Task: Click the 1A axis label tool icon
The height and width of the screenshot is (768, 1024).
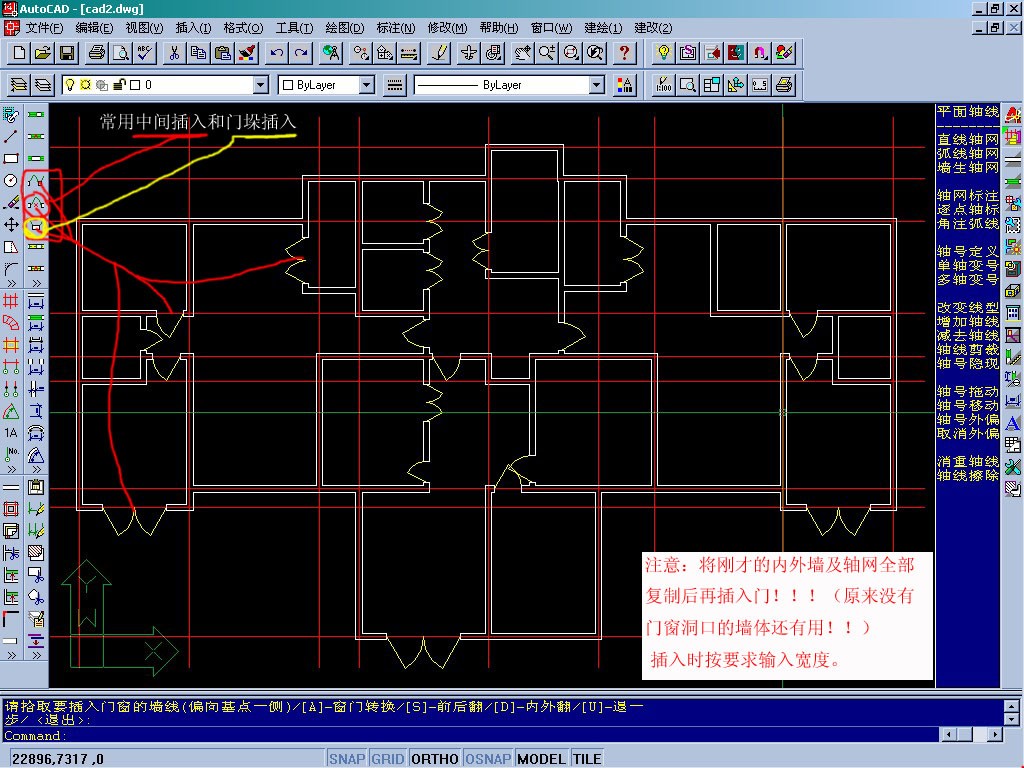Action: [11, 432]
